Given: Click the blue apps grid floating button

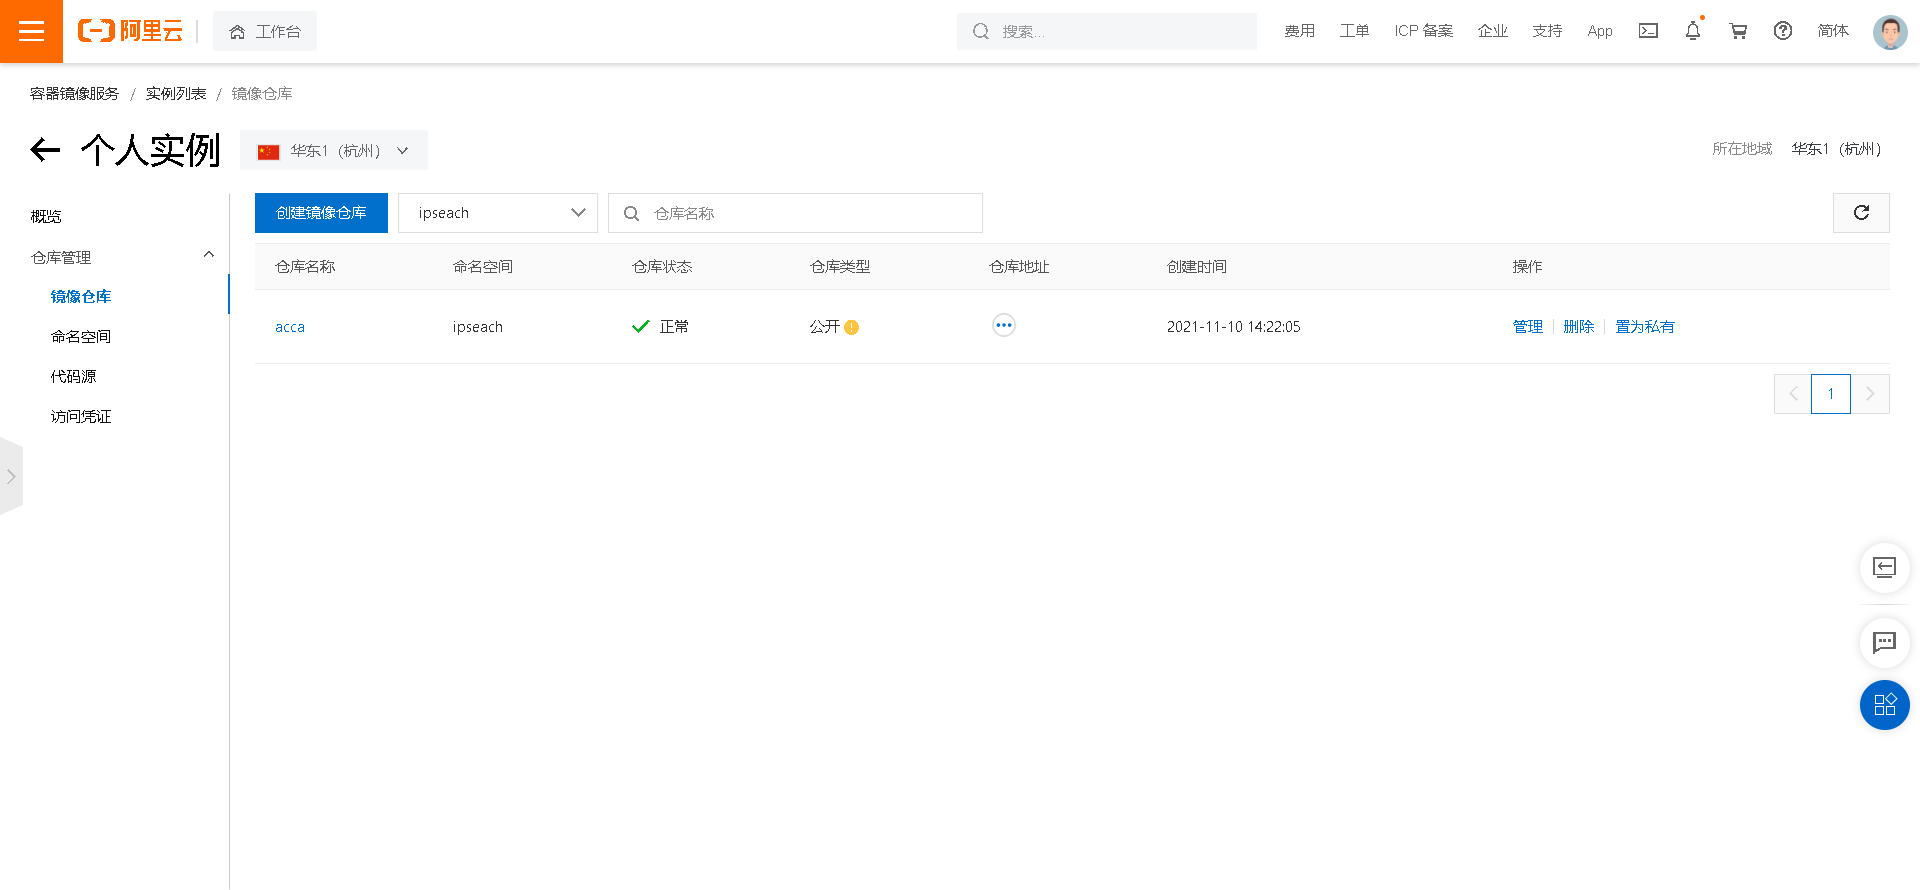Looking at the screenshot, I should click(x=1885, y=705).
